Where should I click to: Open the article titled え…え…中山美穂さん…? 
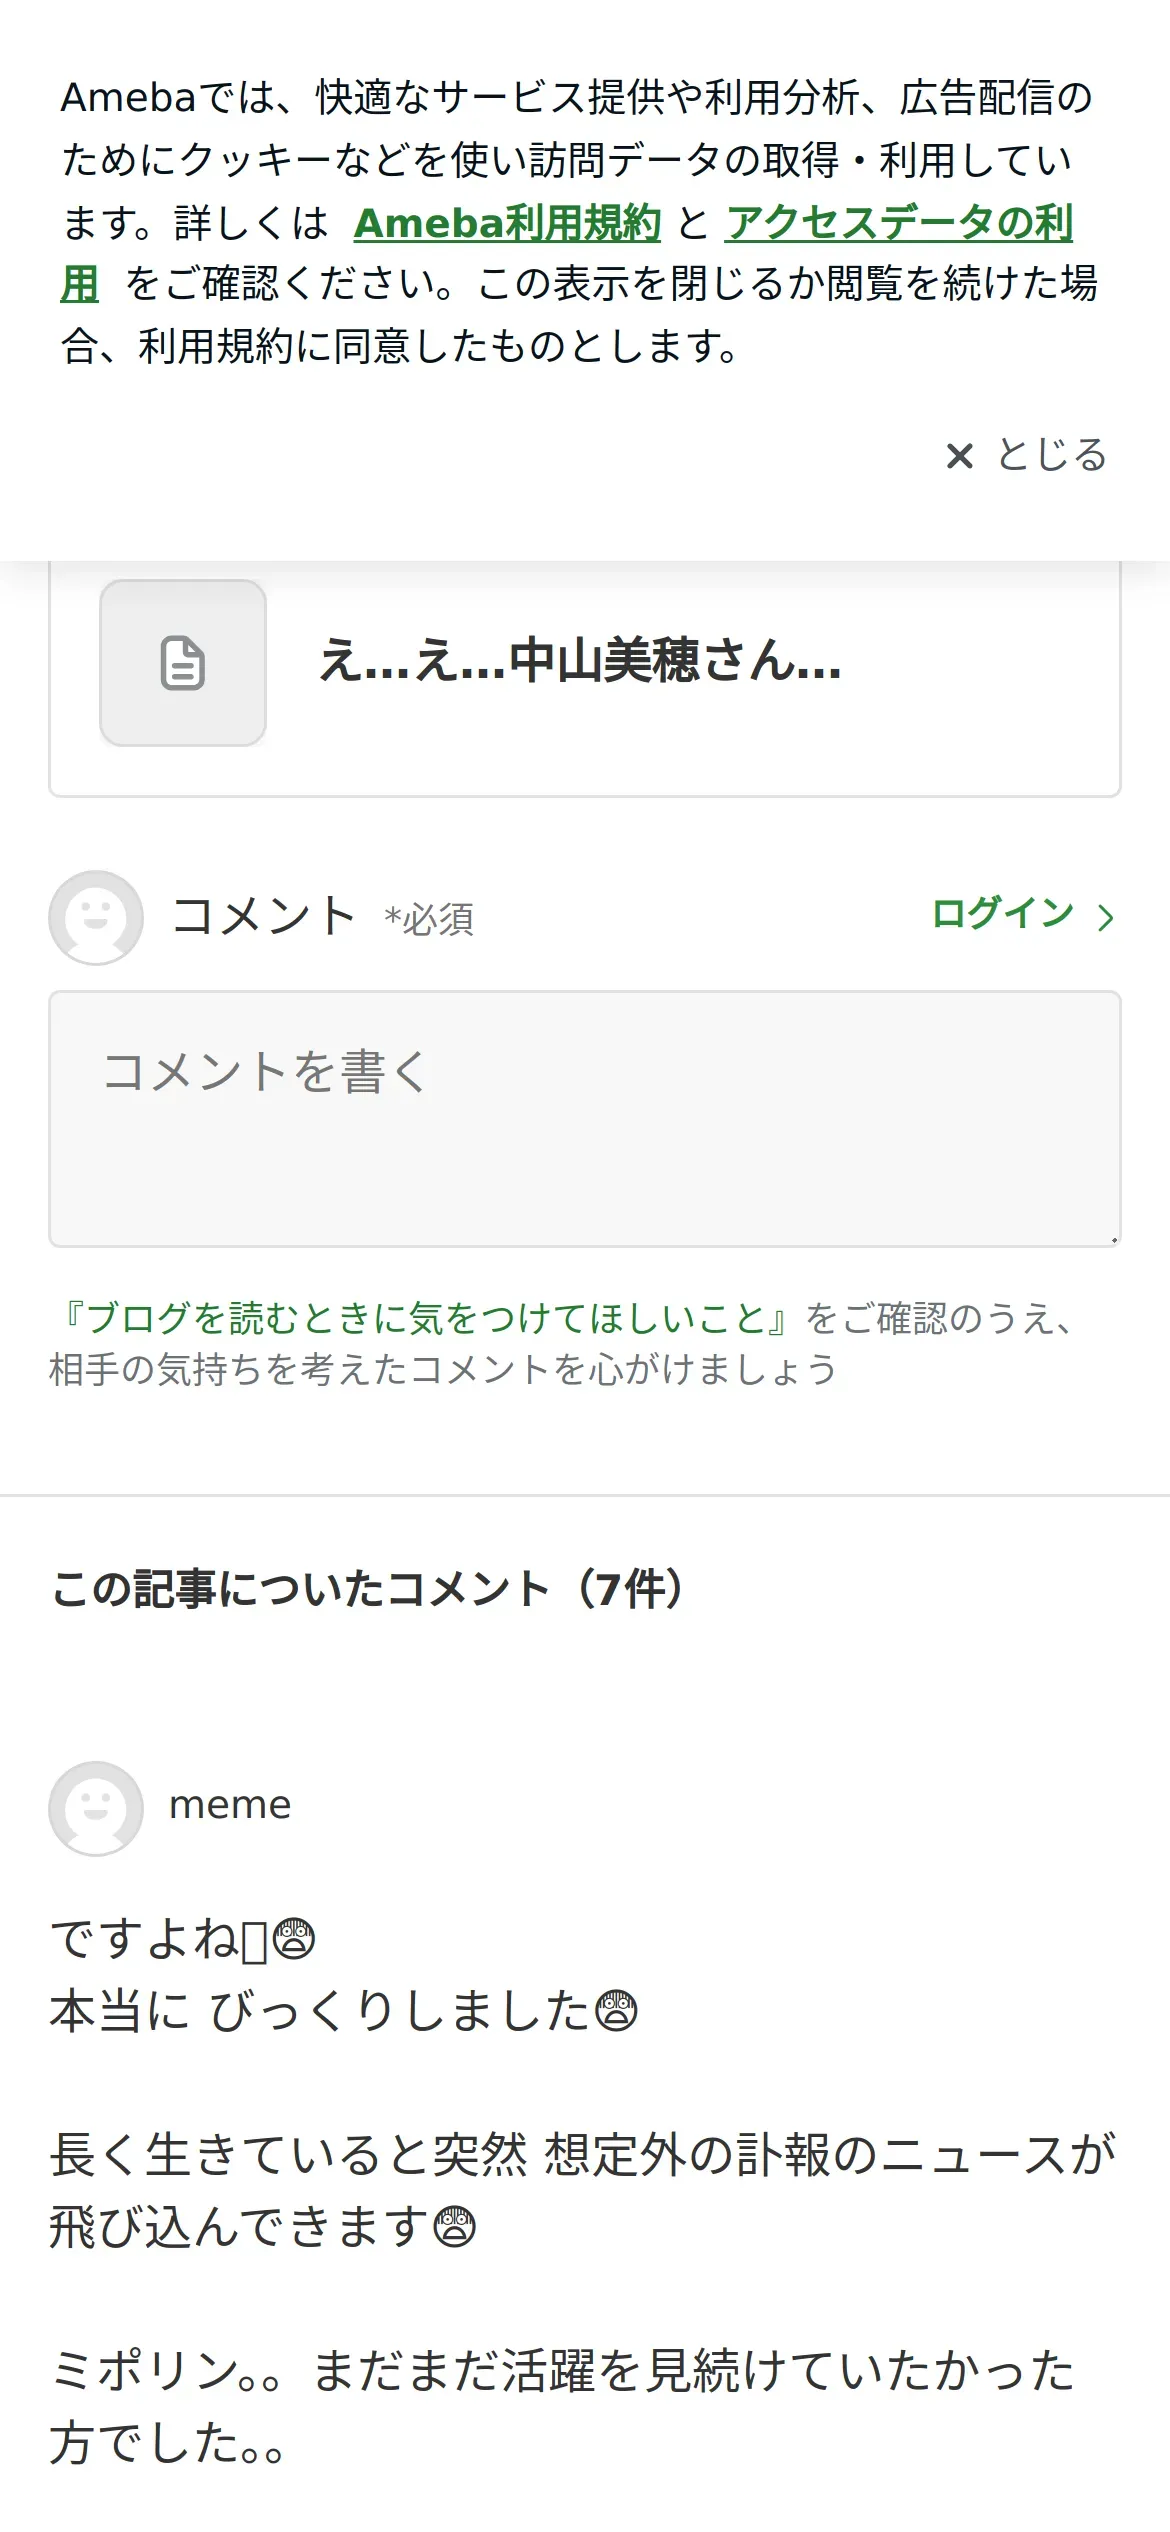pyautogui.click(x=580, y=661)
